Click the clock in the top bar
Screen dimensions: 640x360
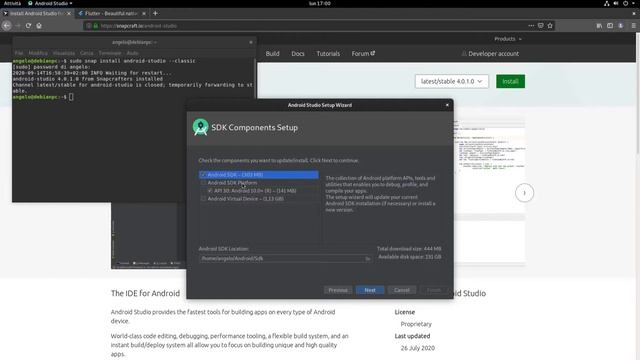coord(320,3)
